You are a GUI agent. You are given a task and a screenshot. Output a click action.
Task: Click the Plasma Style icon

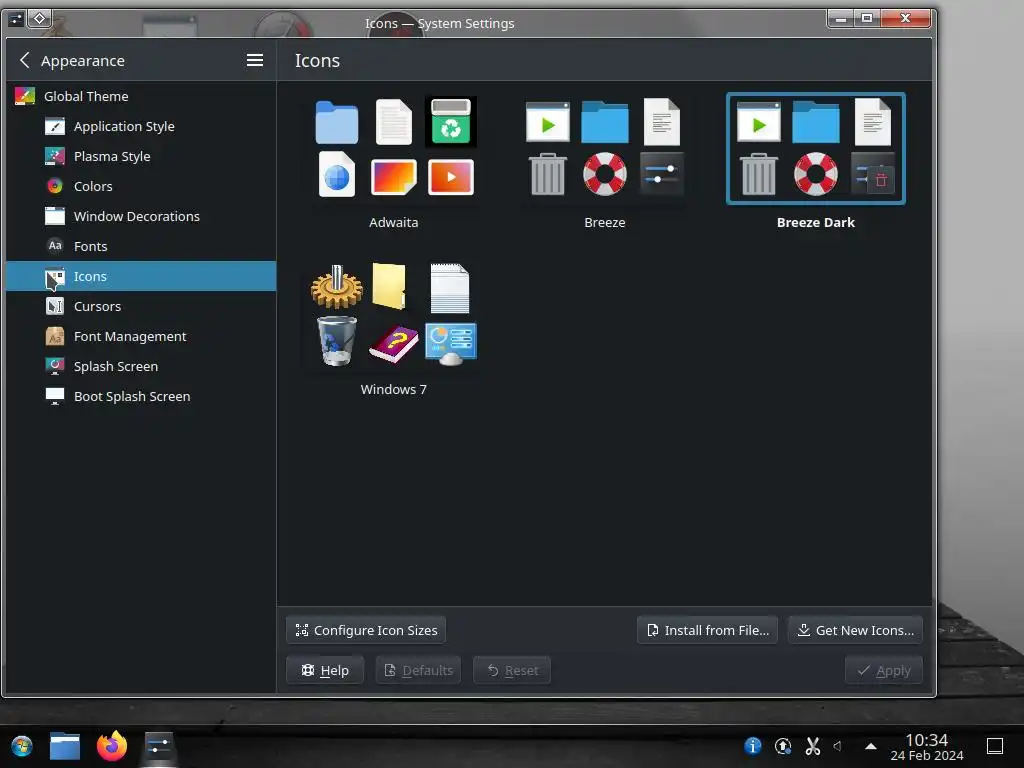[x=55, y=156]
